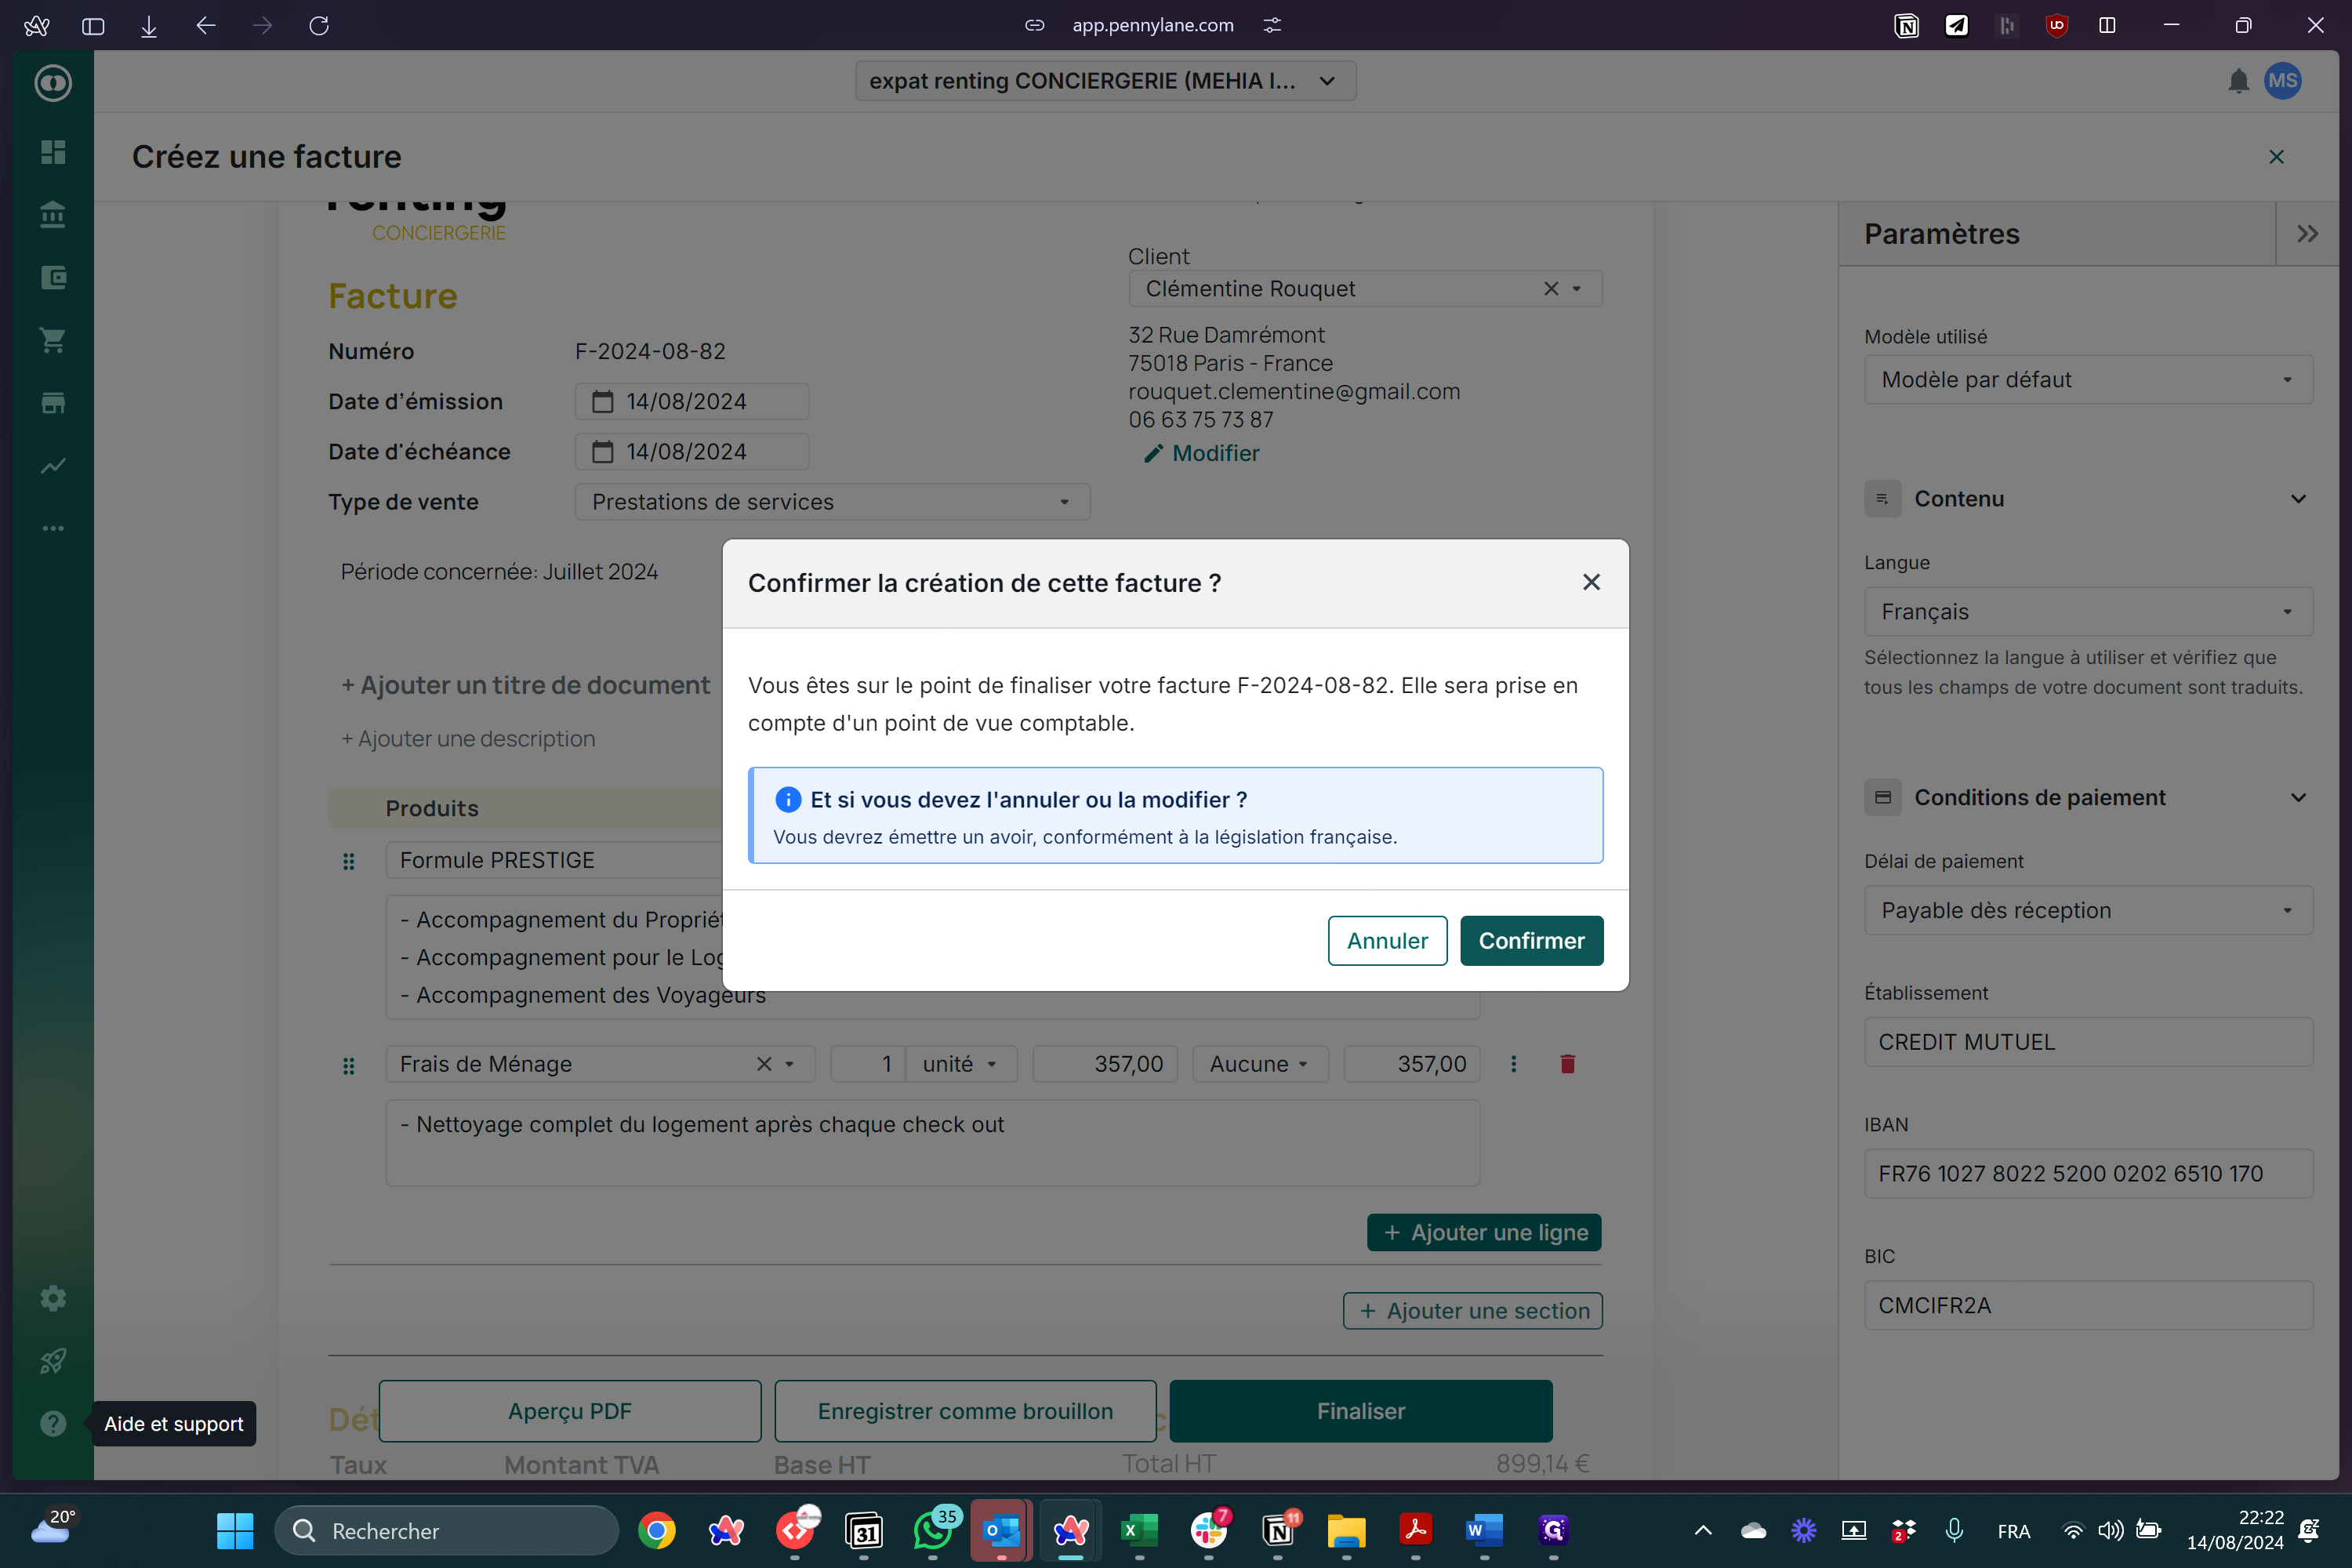
Task: Clear the selected client Clémentine Rouquet
Action: coord(1551,289)
